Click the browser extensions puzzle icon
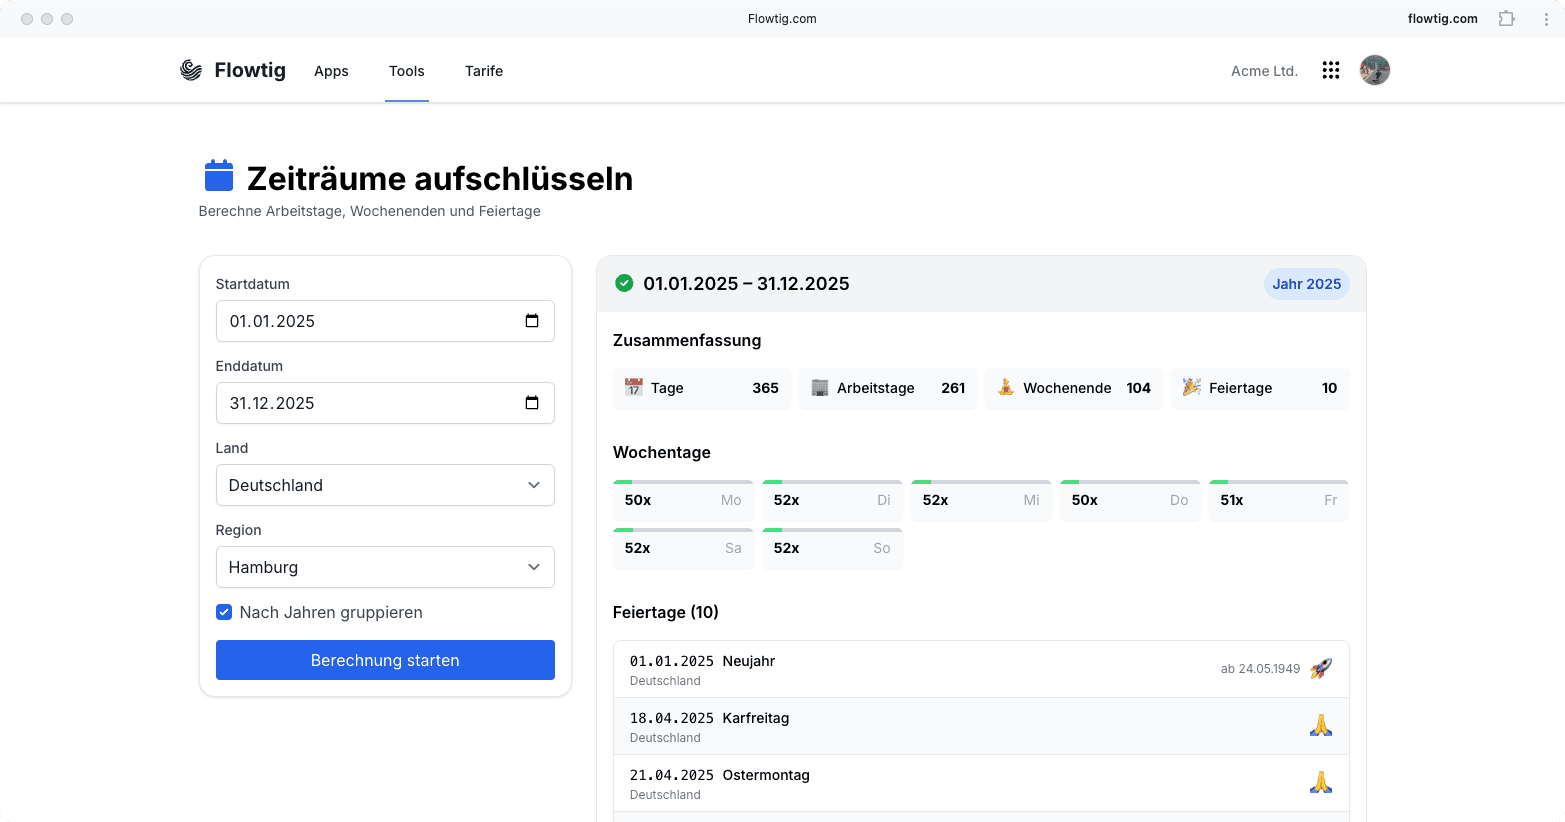 point(1507,18)
